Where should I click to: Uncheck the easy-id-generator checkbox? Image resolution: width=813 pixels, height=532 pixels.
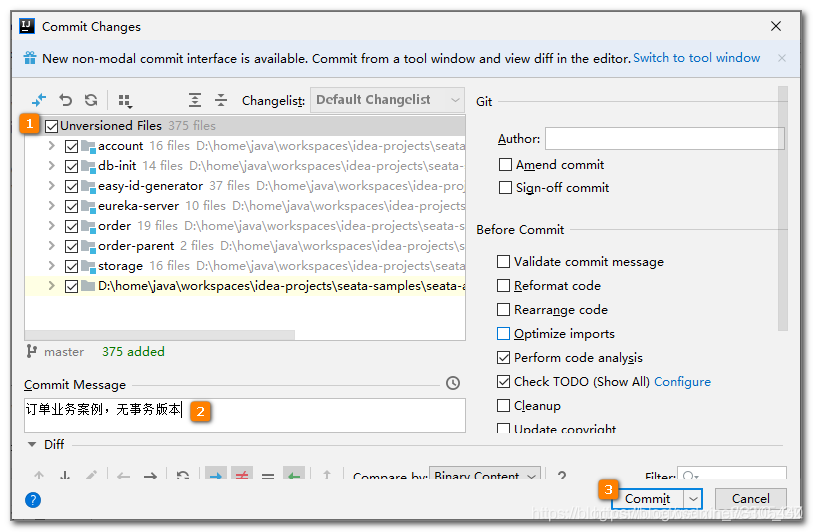pyautogui.click(x=72, y=186)
